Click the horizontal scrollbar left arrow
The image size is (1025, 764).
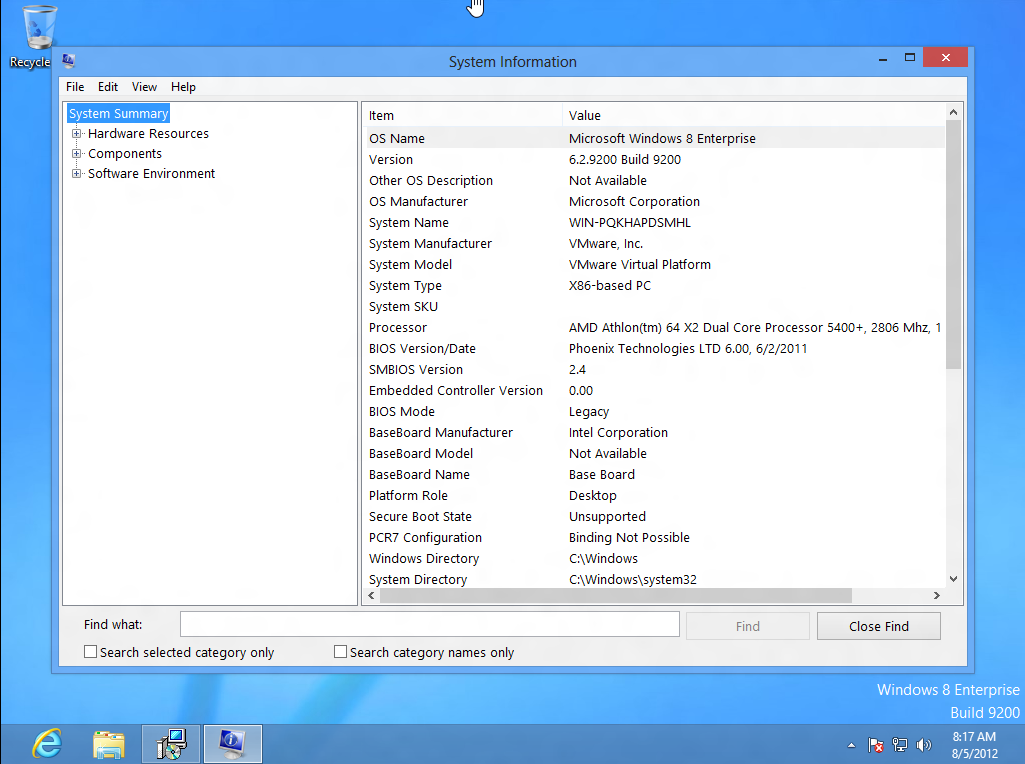[371, 595]
